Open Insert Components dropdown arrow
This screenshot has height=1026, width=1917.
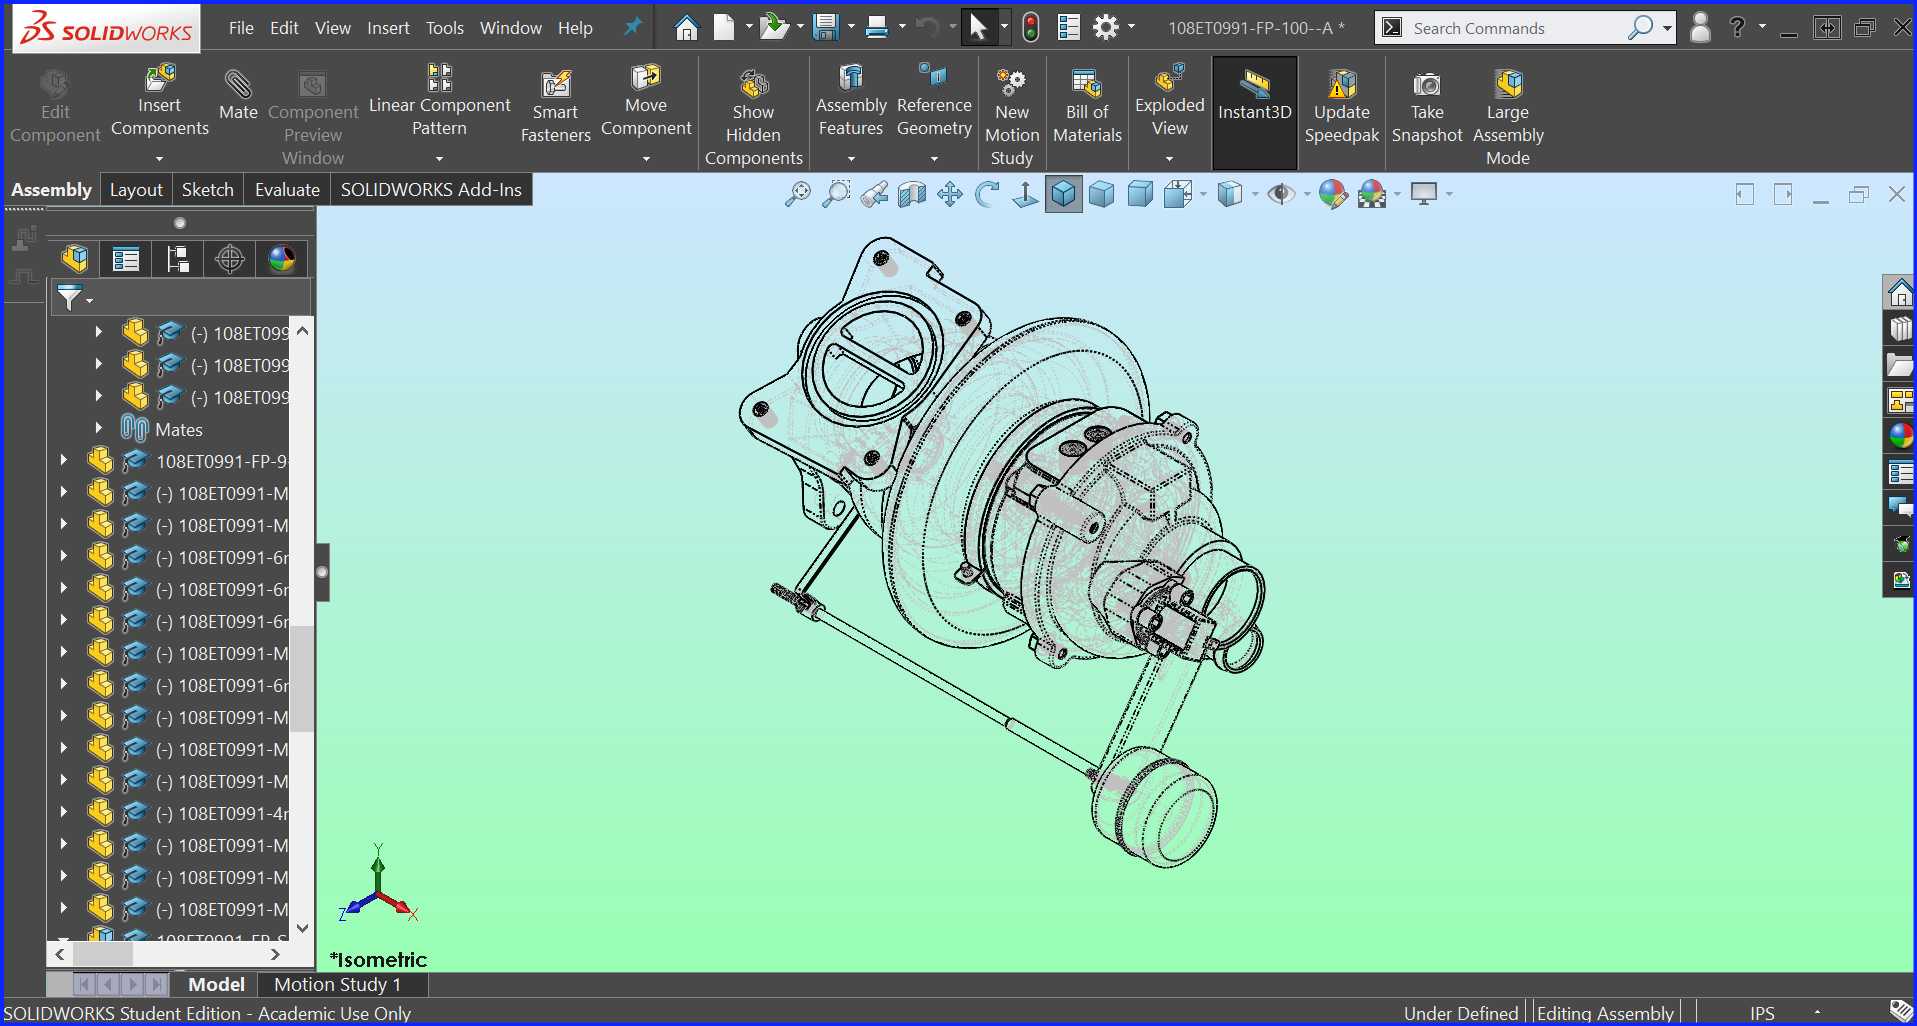coord(159,159)
